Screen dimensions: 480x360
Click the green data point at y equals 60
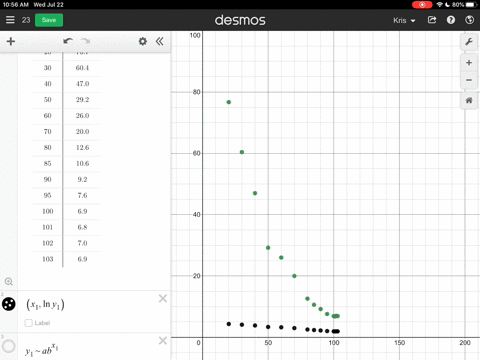pyautogui.click(x=242, y=152)
